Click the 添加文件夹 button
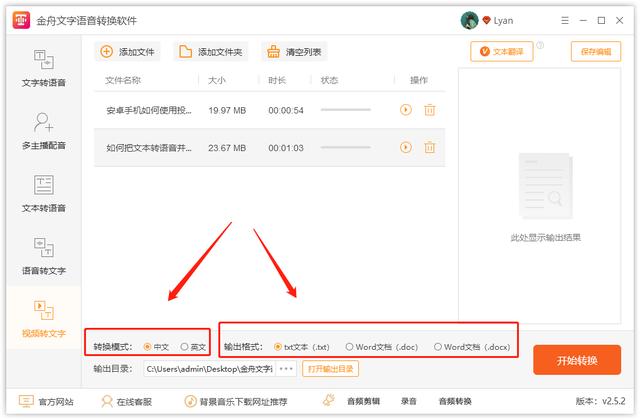640x420 pixels. point(211,52)
